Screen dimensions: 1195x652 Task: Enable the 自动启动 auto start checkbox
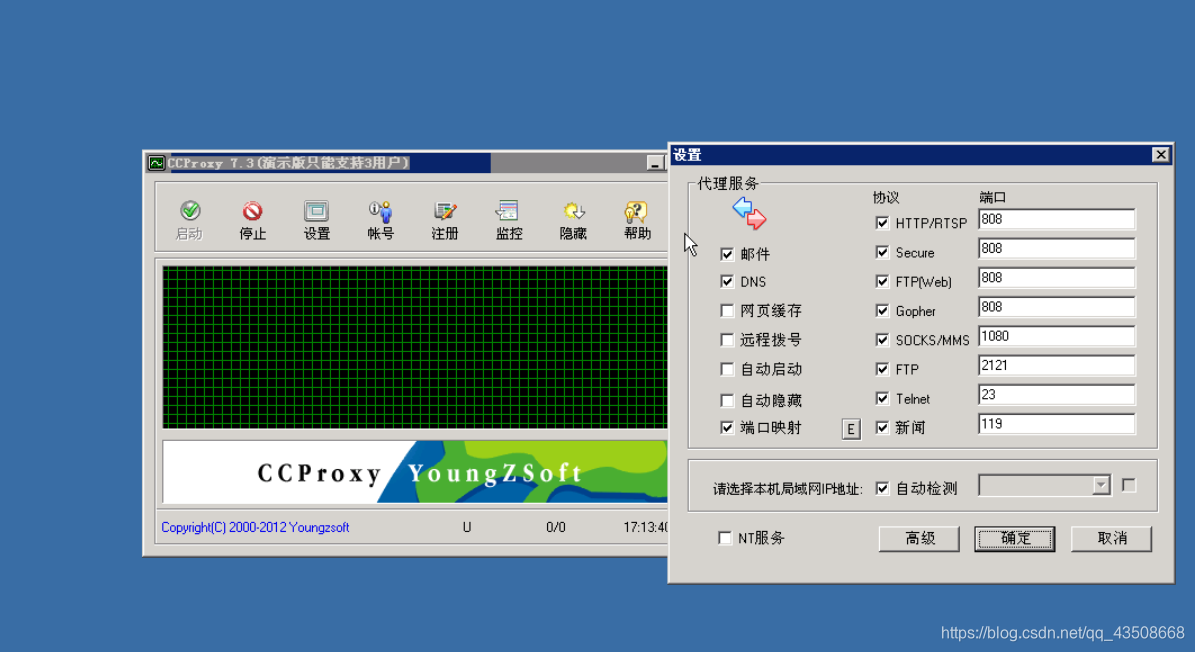tap(727, 369)
